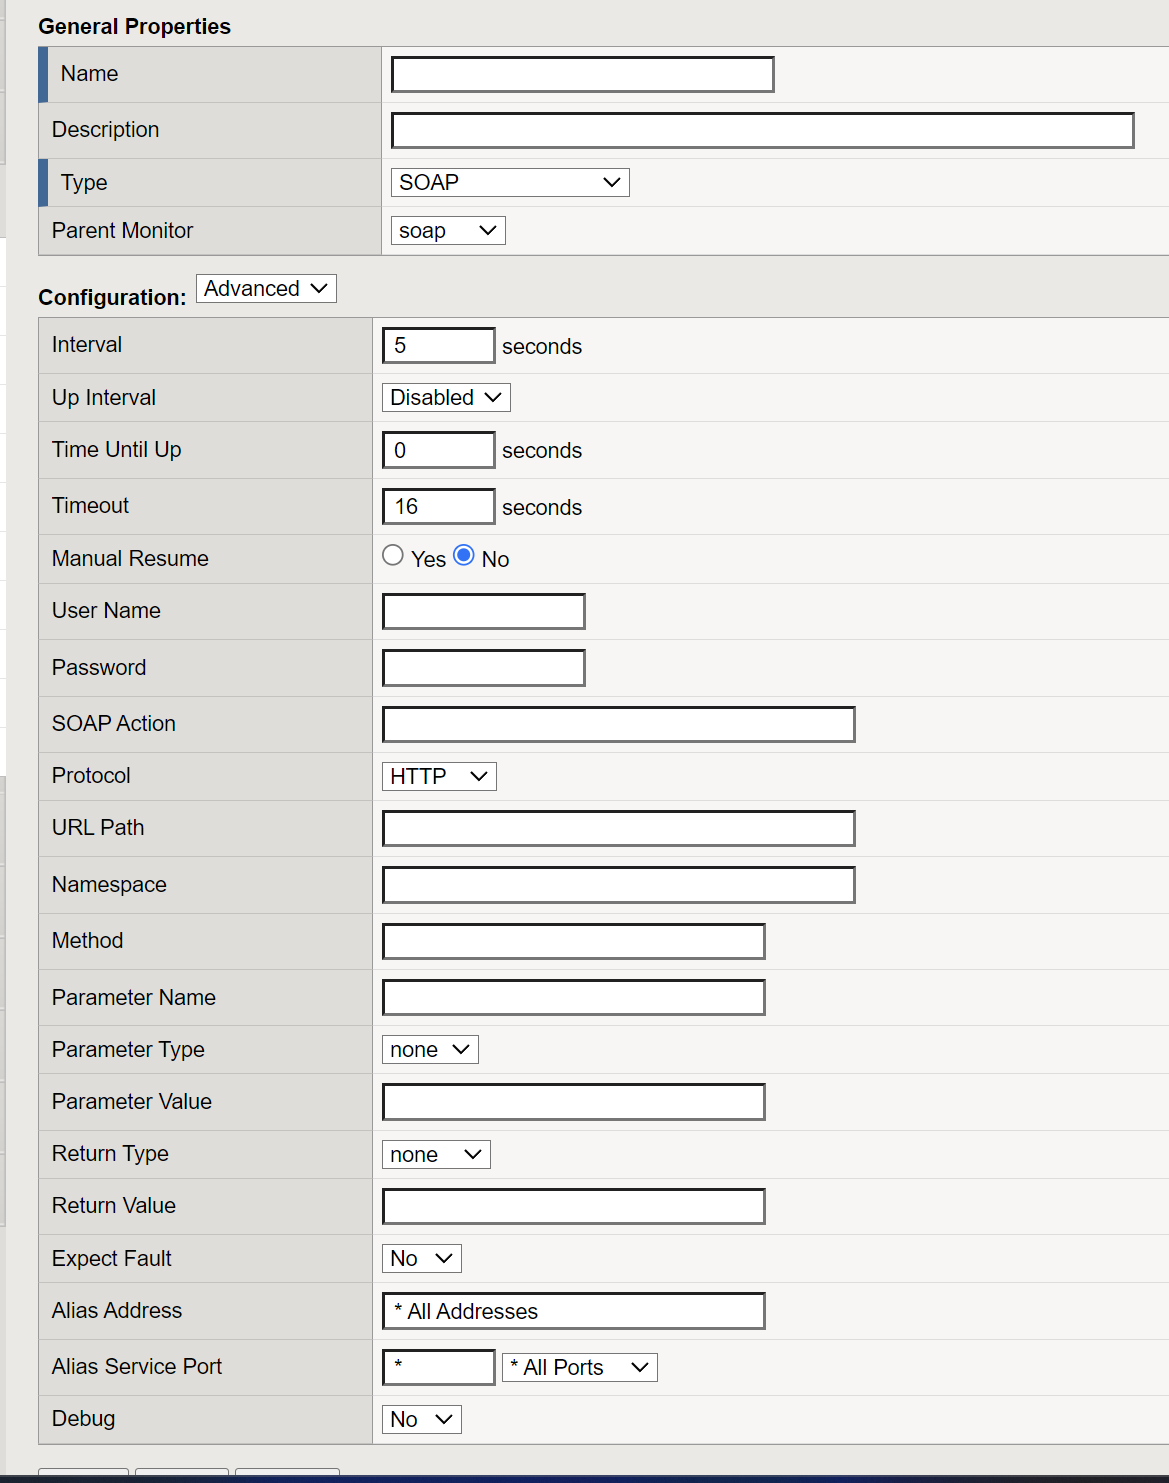Open the Expect Fault dropdown

[x=421, y=1259]
